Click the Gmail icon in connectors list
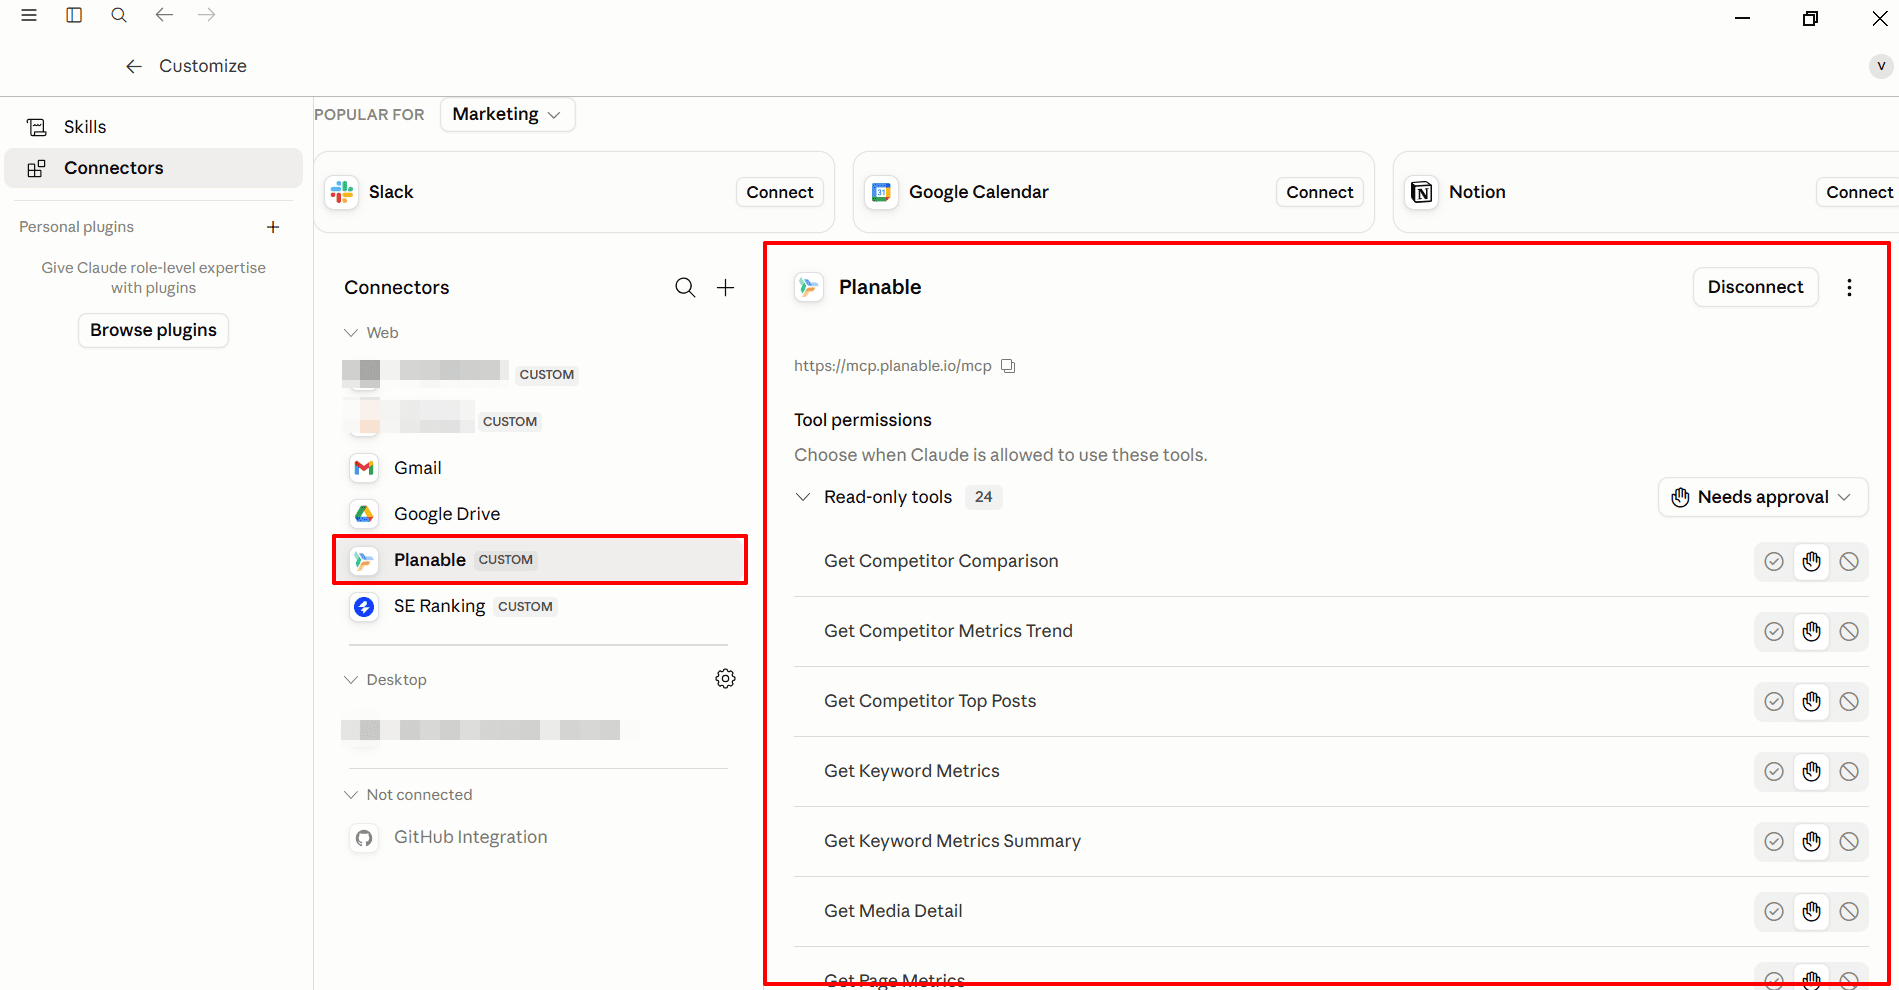 (x=364, y=468)
